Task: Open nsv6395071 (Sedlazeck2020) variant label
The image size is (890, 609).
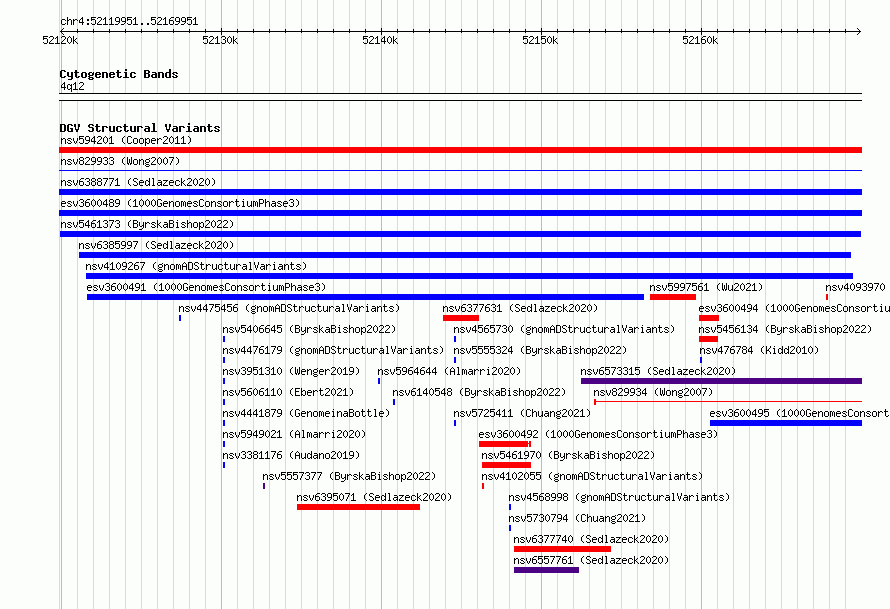Action: coord(374,497)
